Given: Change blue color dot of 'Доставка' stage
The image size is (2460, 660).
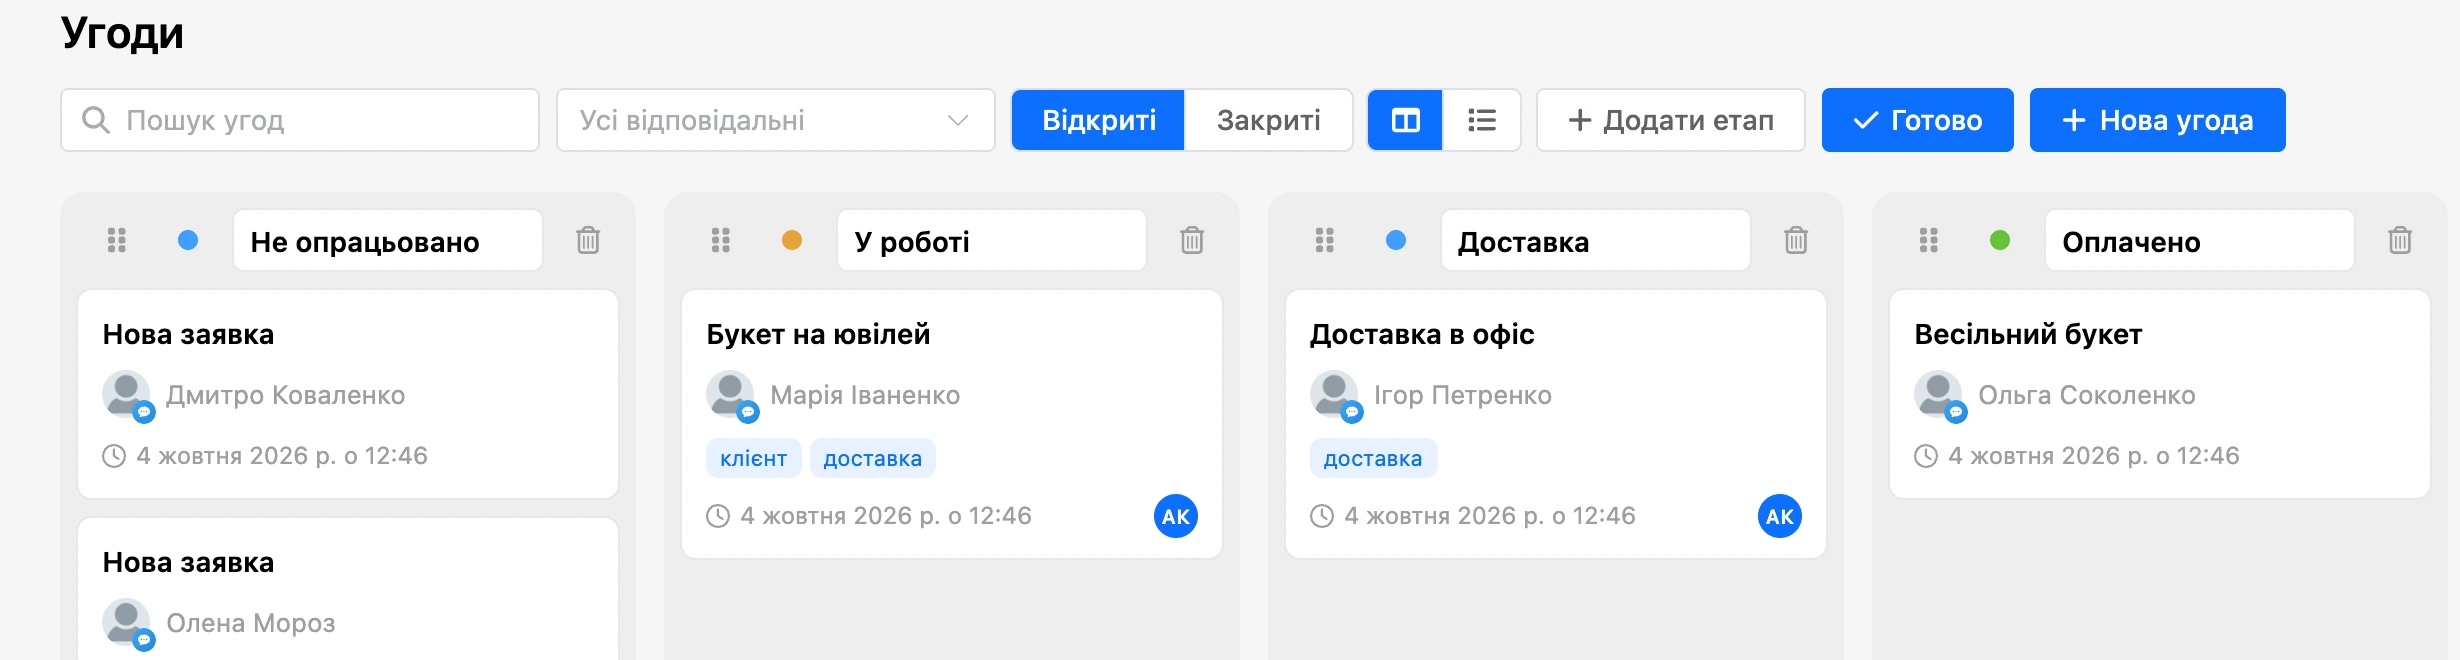Looking at the screenshot, I should (x=1396, y=240).
